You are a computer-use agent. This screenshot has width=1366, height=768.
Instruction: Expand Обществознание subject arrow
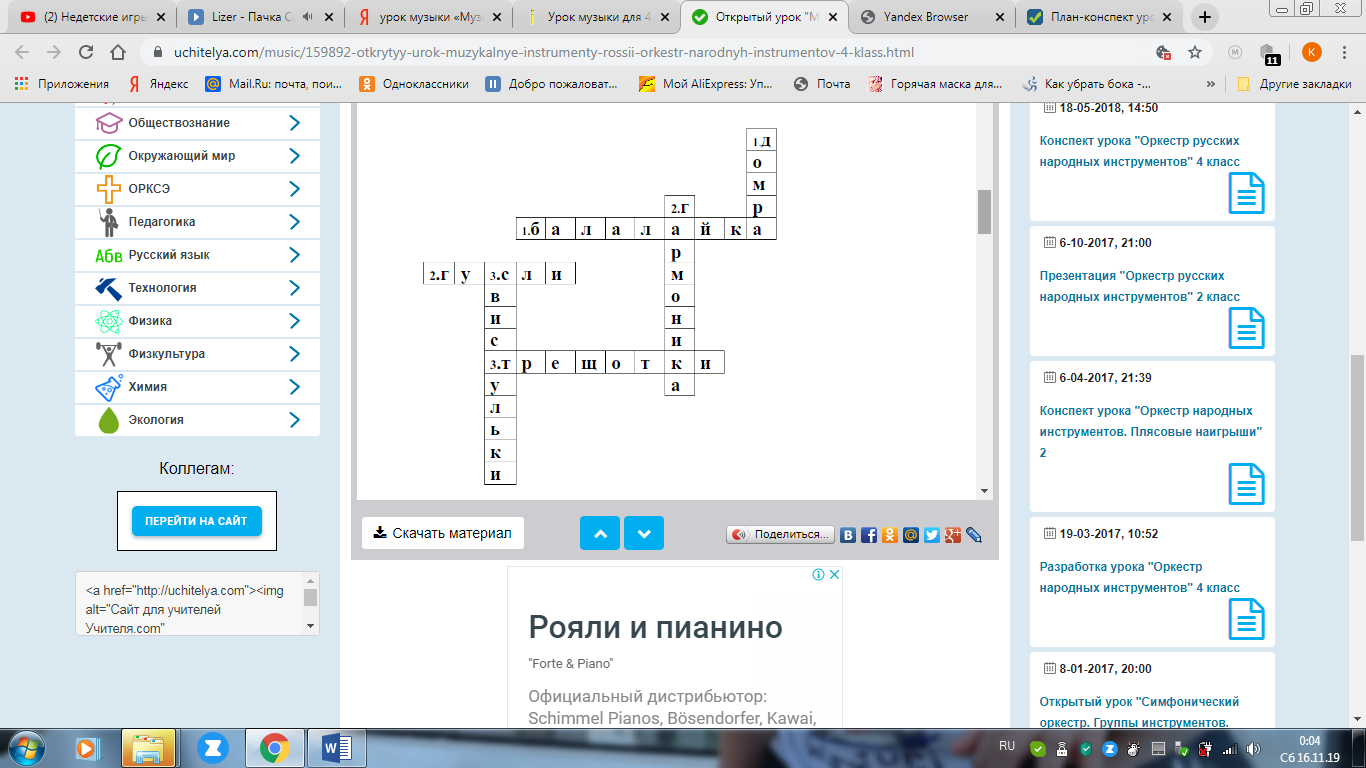(294, 123)
